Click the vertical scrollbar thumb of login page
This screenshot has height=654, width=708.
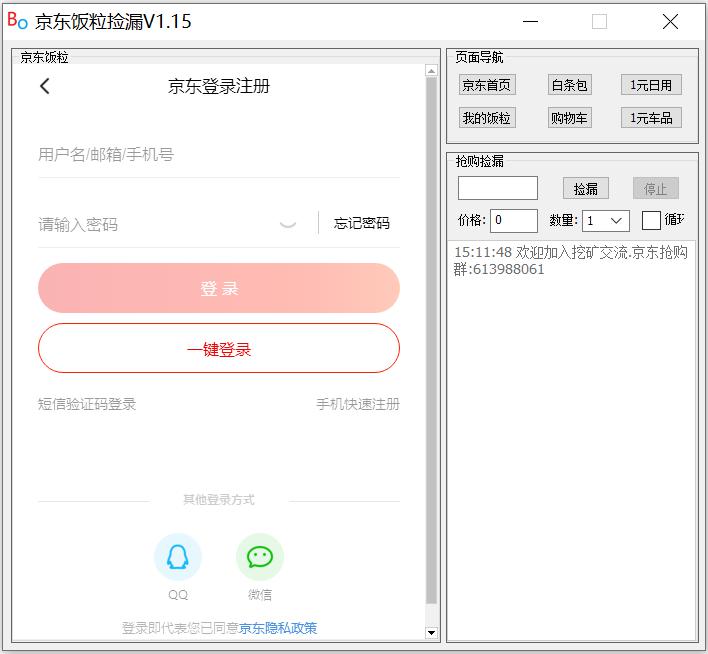tap(431, 340)
